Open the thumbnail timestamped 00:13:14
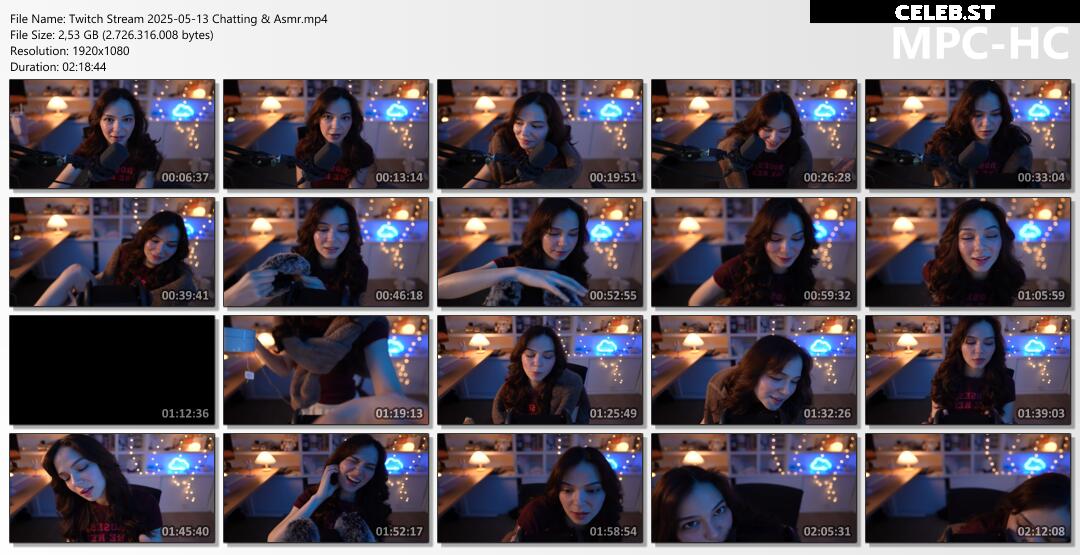Image resolution: width=1080 pixels, height=555 pixels. click(x=326, y=134)
